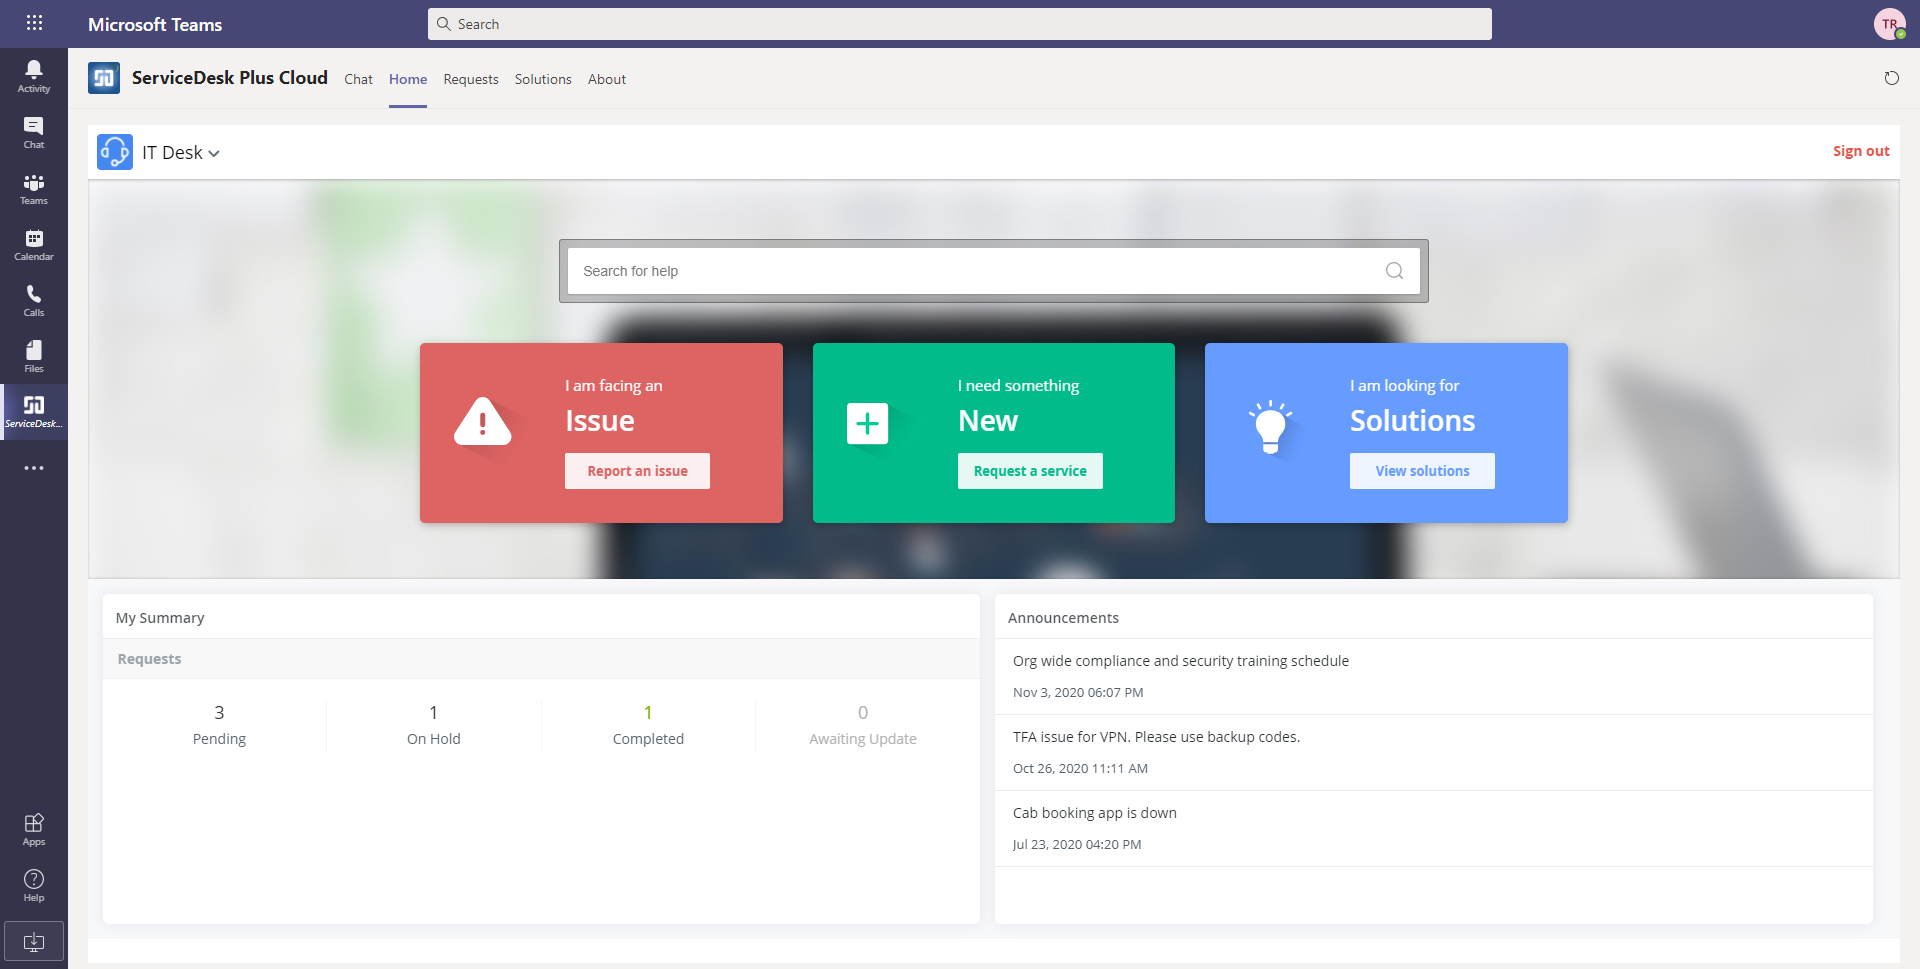Open Files in Teams sidebar
The image size is (1920, 969).
pos(34,356)
